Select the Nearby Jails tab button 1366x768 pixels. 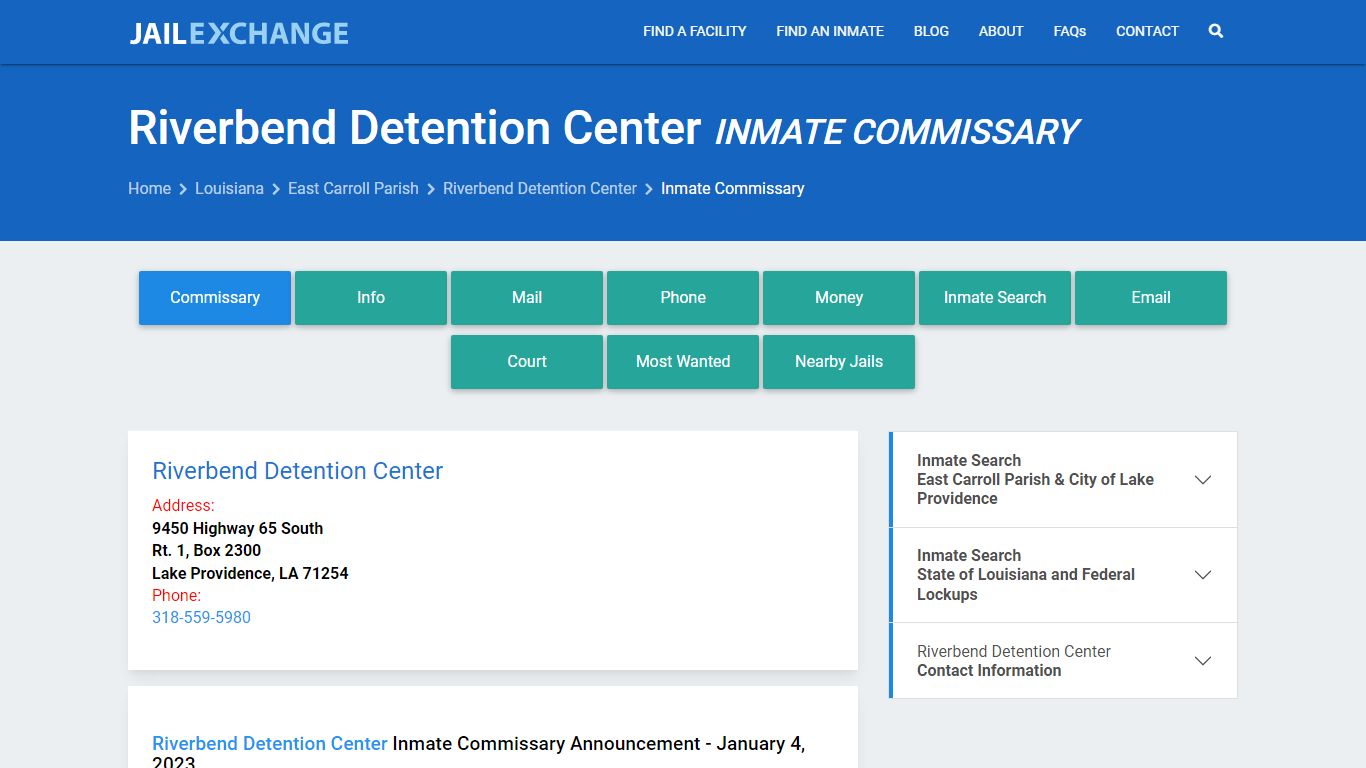pos(839,362)
